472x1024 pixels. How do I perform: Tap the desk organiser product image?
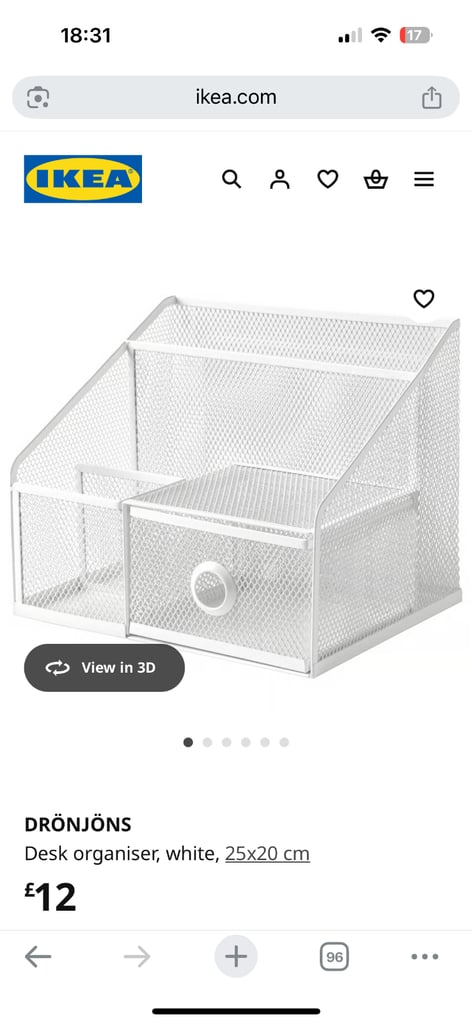236,487
